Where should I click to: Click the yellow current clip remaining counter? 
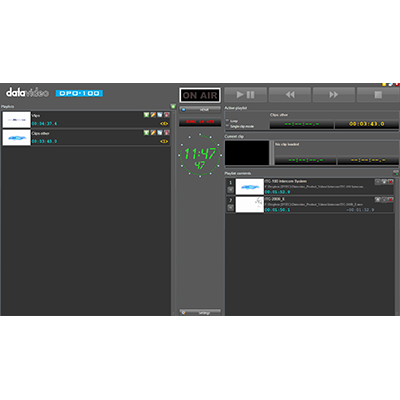368,160
